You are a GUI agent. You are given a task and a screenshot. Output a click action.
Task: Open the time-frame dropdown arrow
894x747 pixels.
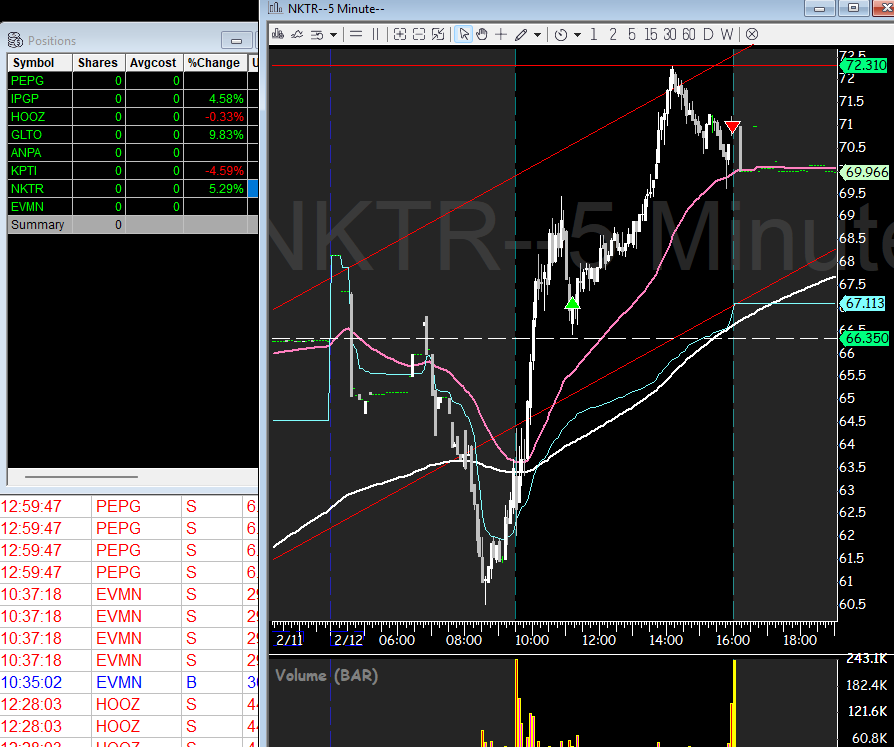tap(577, 35)
